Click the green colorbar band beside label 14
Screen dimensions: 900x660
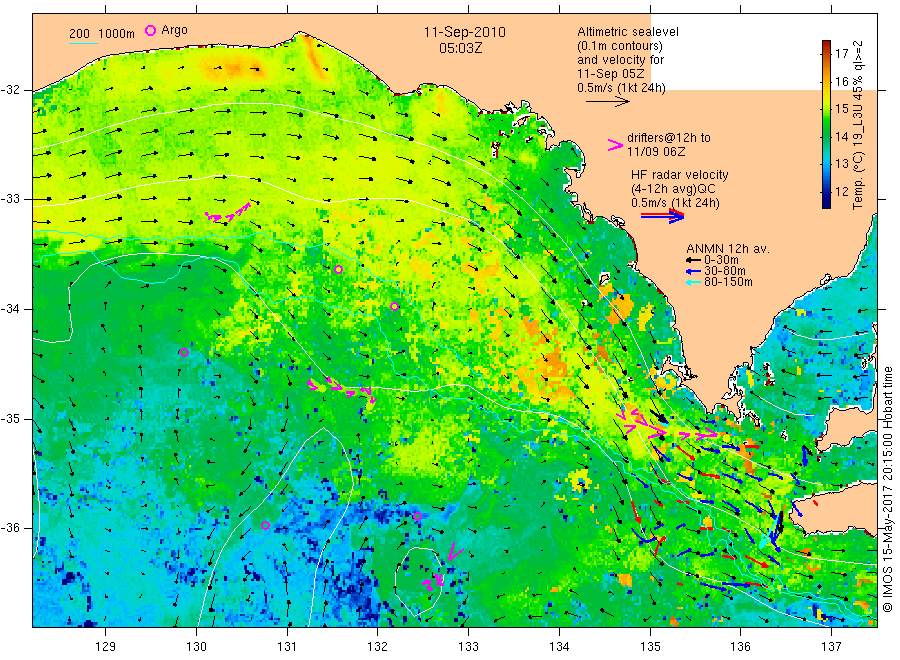(826, 136)
